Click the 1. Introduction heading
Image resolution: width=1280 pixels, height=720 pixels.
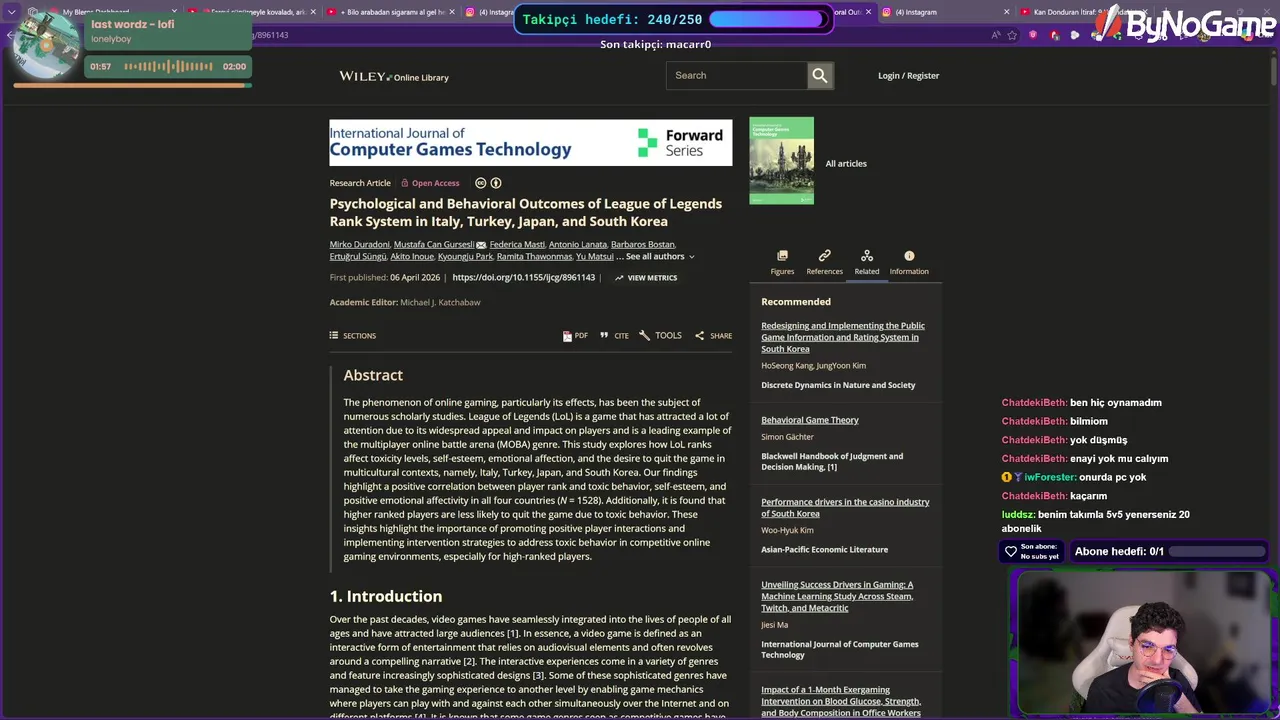[386, 596]
